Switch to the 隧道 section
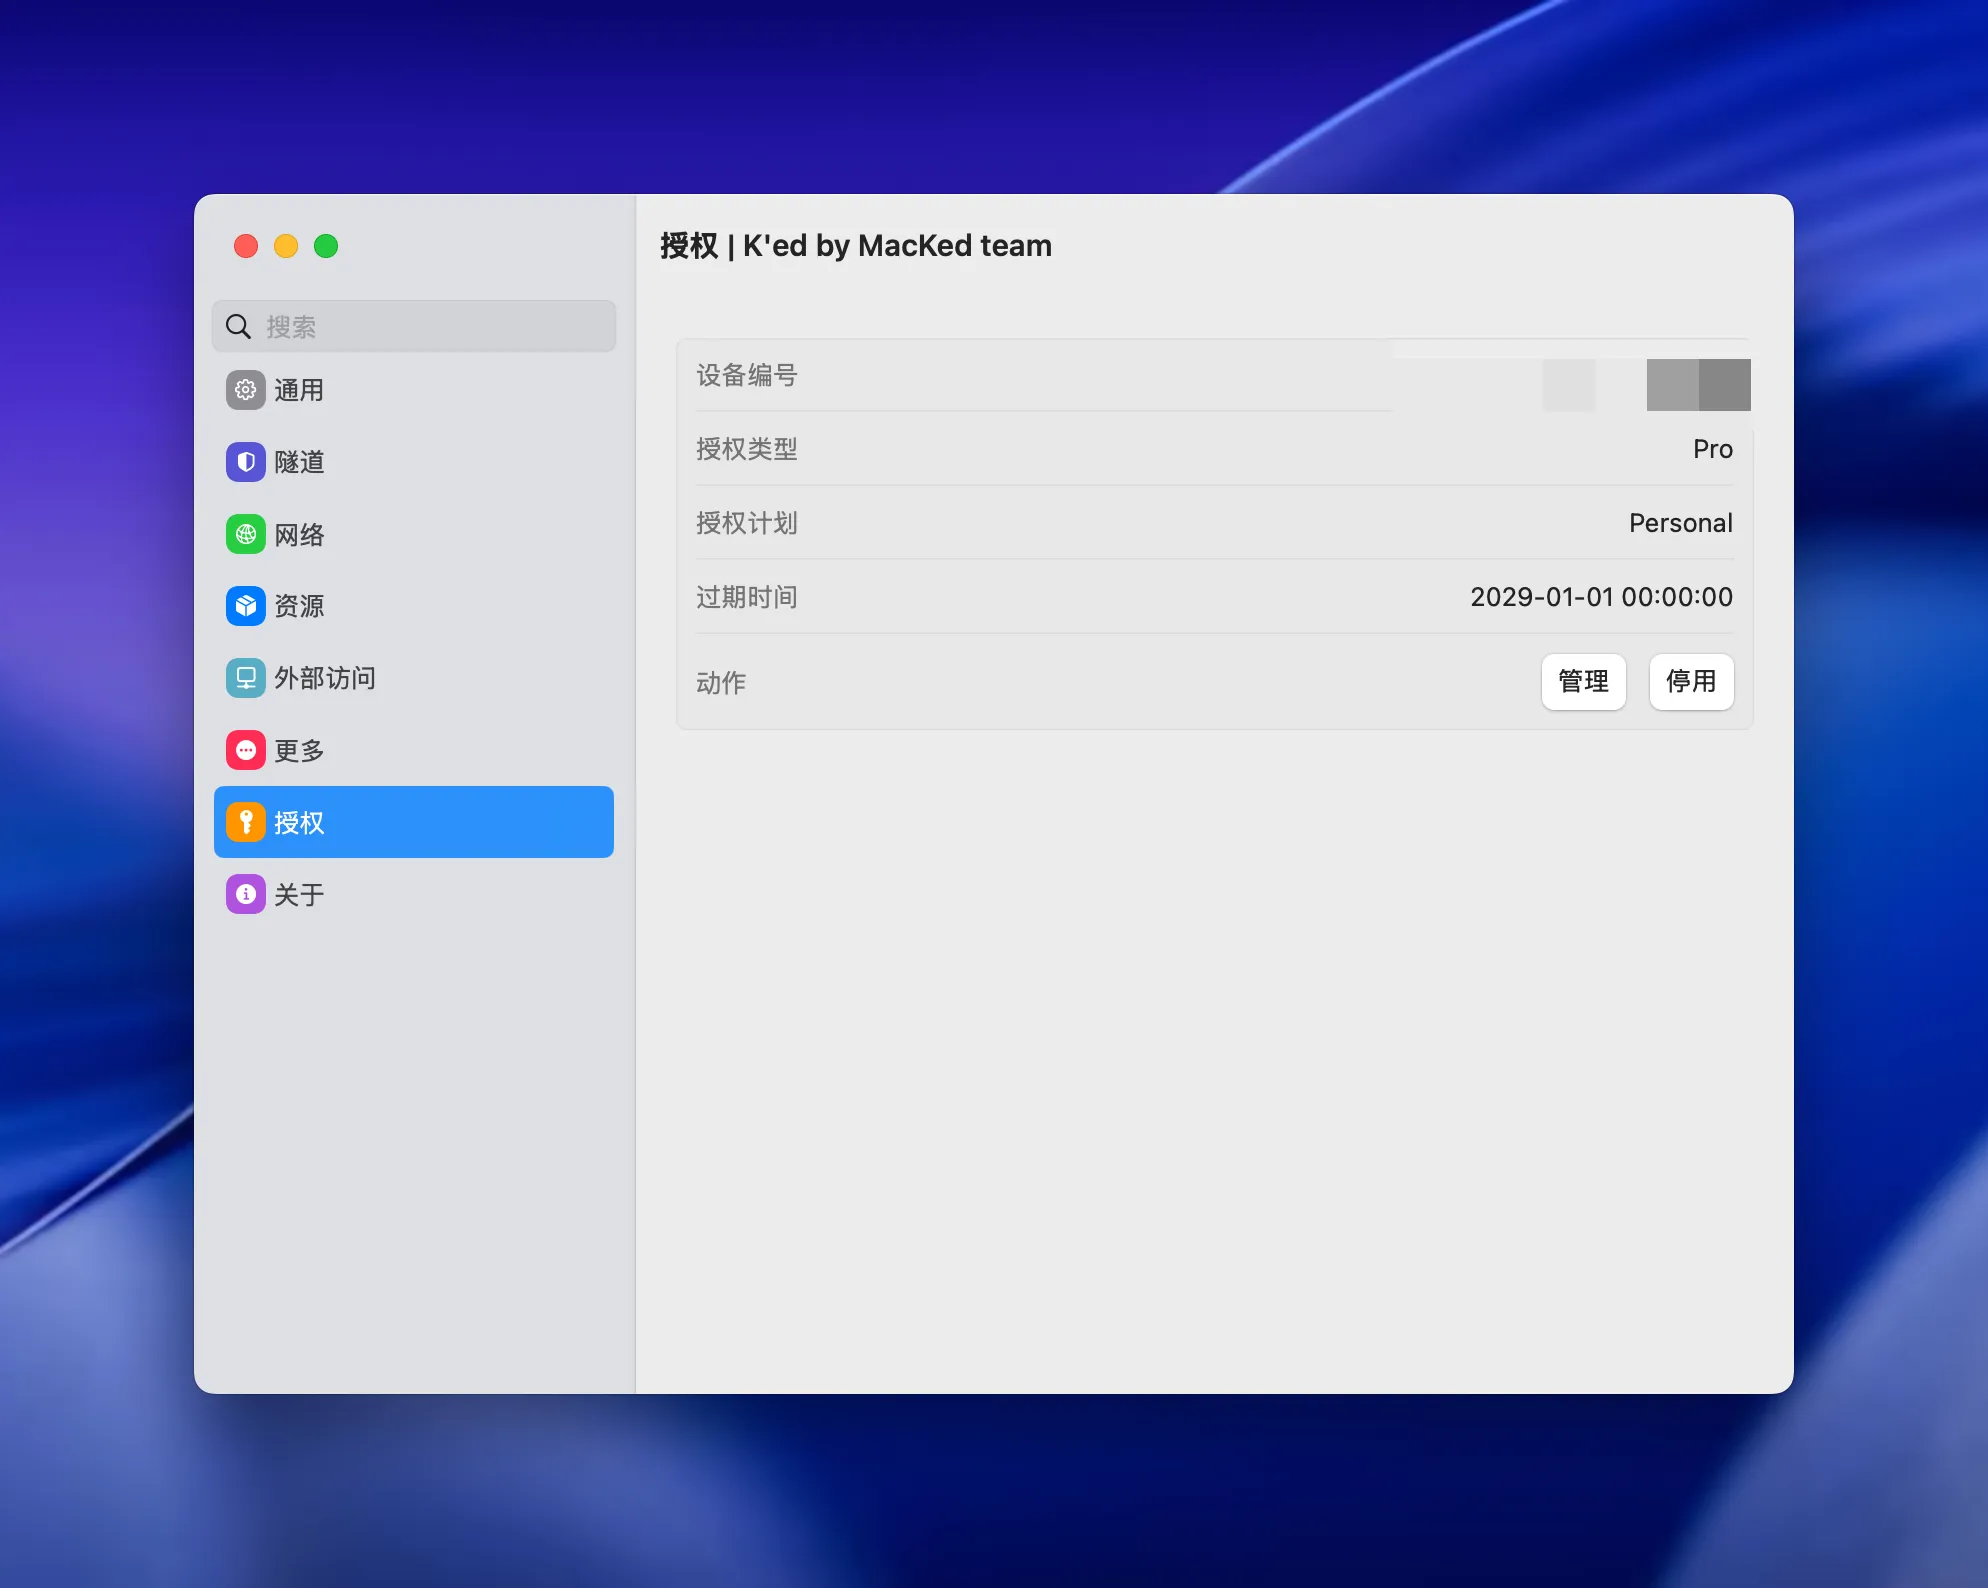 414,462
